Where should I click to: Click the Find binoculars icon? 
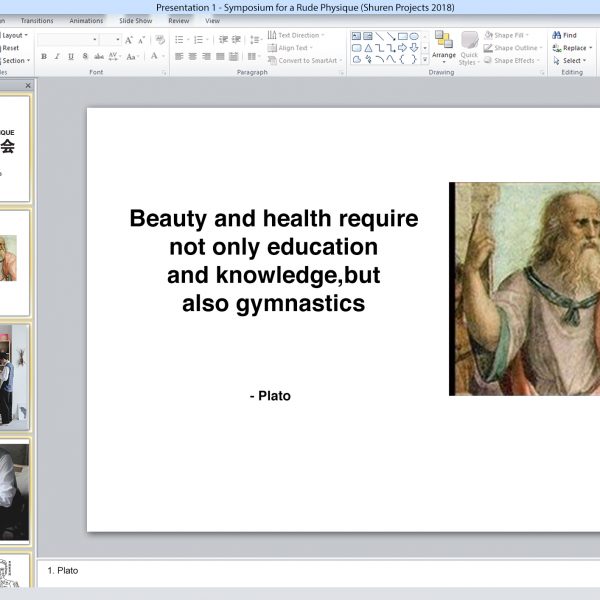556,35
